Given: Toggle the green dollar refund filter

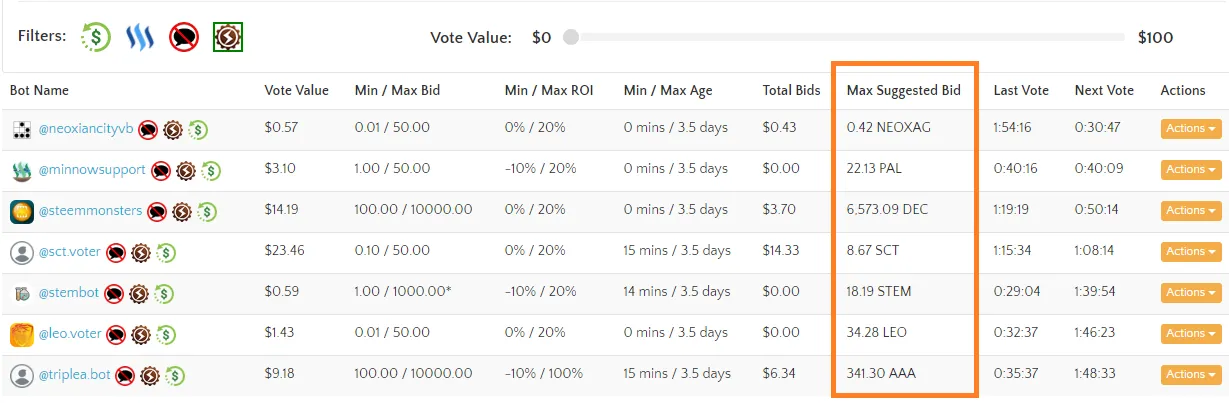Looking at the screenshot, I should (x=96, y=37).
